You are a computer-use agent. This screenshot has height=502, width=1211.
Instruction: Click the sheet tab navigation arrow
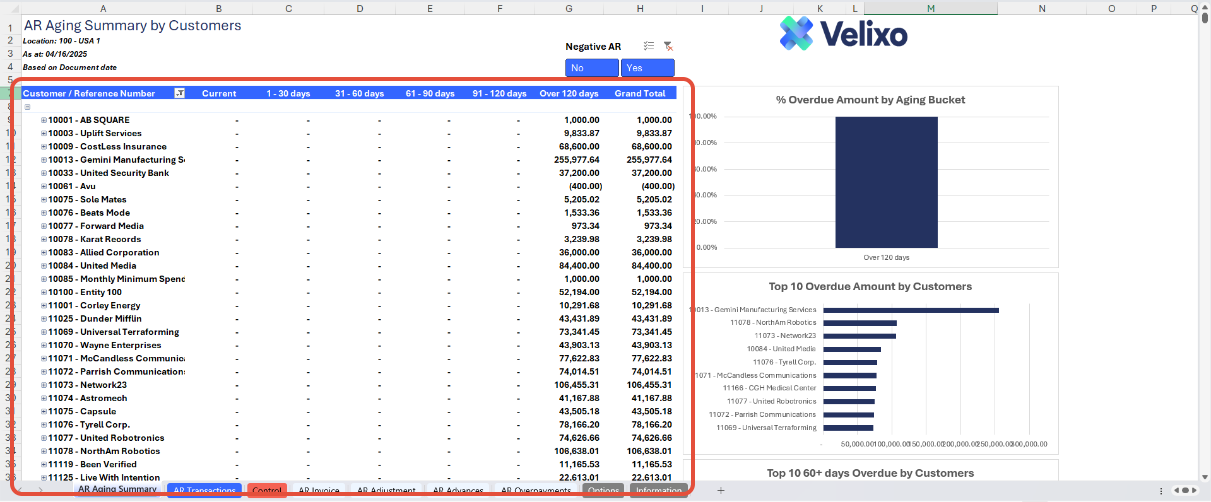coord(40,490)
